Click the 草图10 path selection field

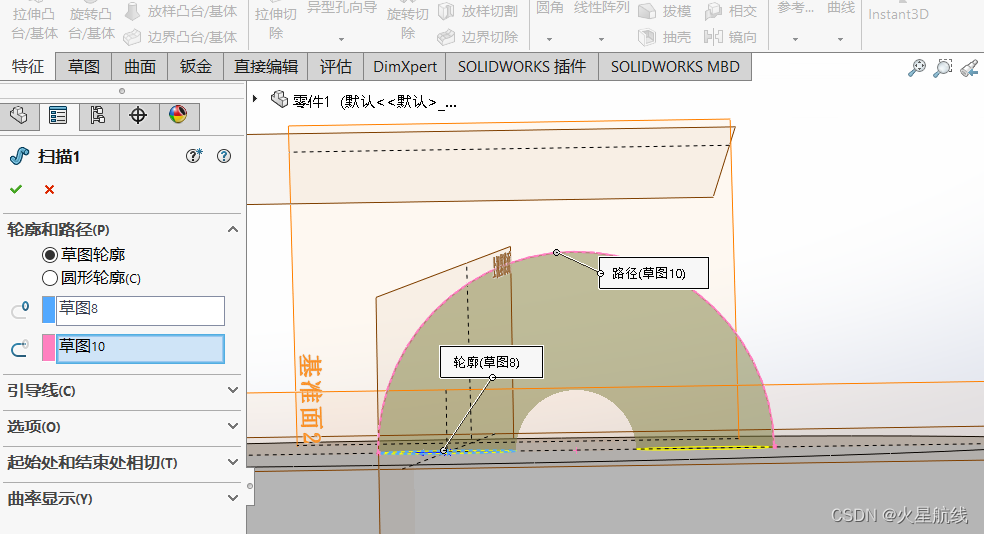click(141, 348)
